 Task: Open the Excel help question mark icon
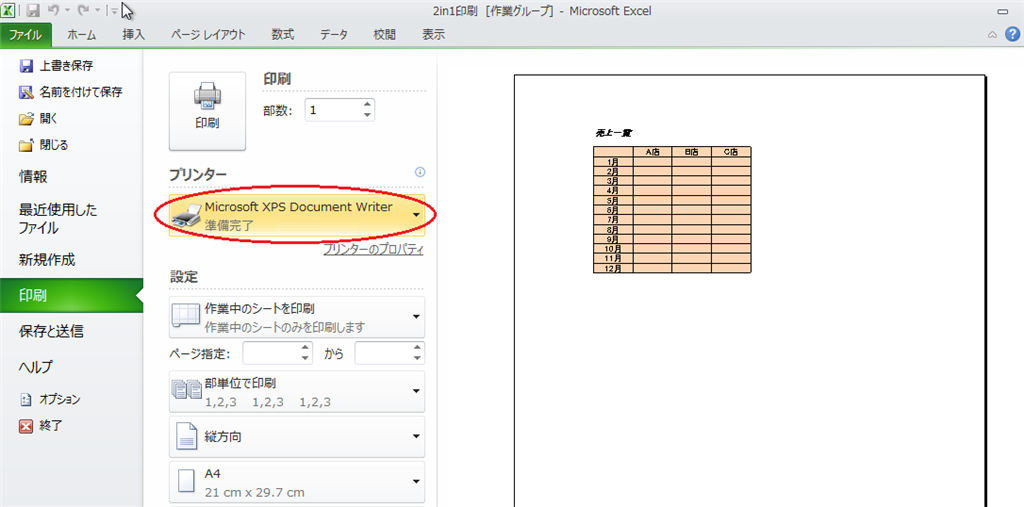1012,34
